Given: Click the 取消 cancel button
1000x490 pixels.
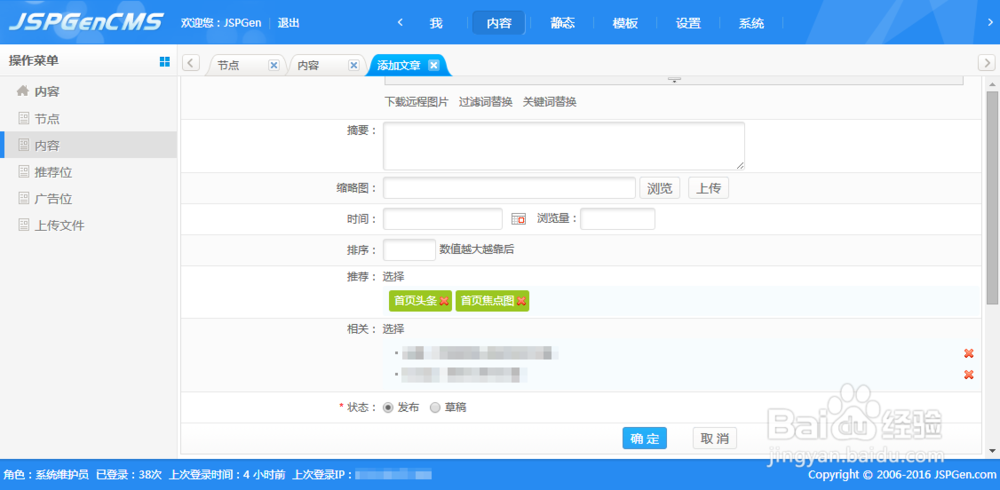Looking at the screenshot, I should [714, 438].
